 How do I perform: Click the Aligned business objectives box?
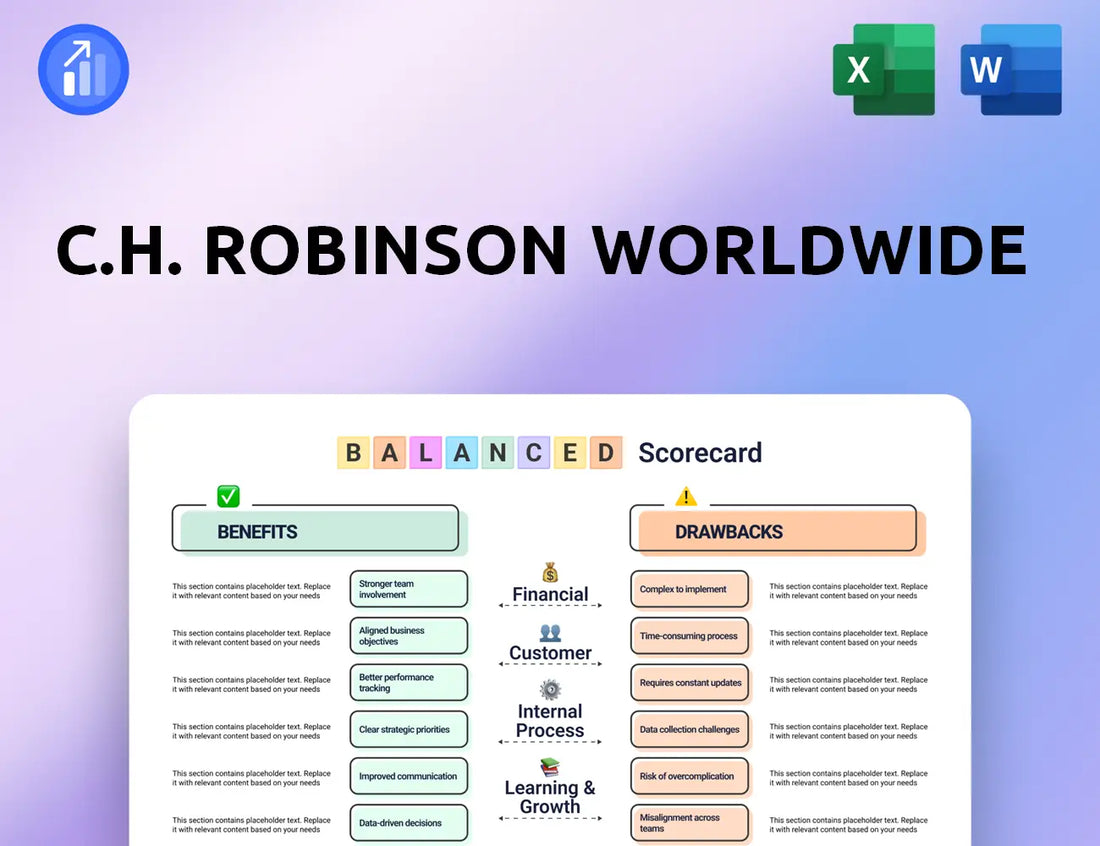(x=409, y=636)
